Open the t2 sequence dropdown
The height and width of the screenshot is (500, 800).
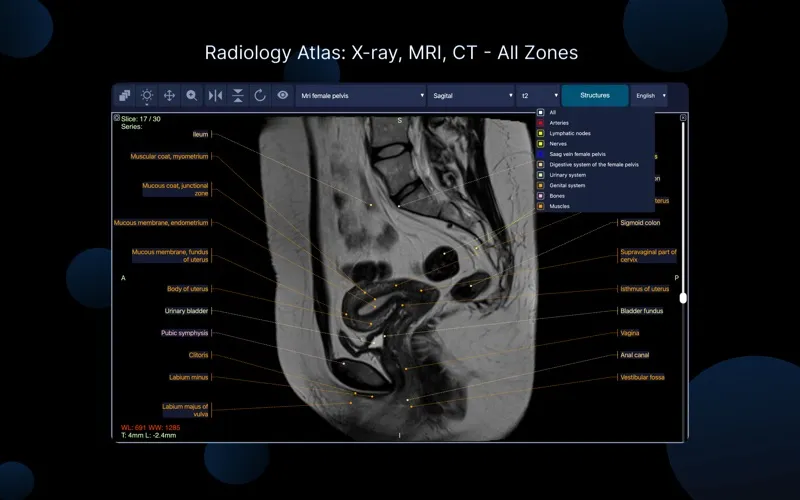538,95
